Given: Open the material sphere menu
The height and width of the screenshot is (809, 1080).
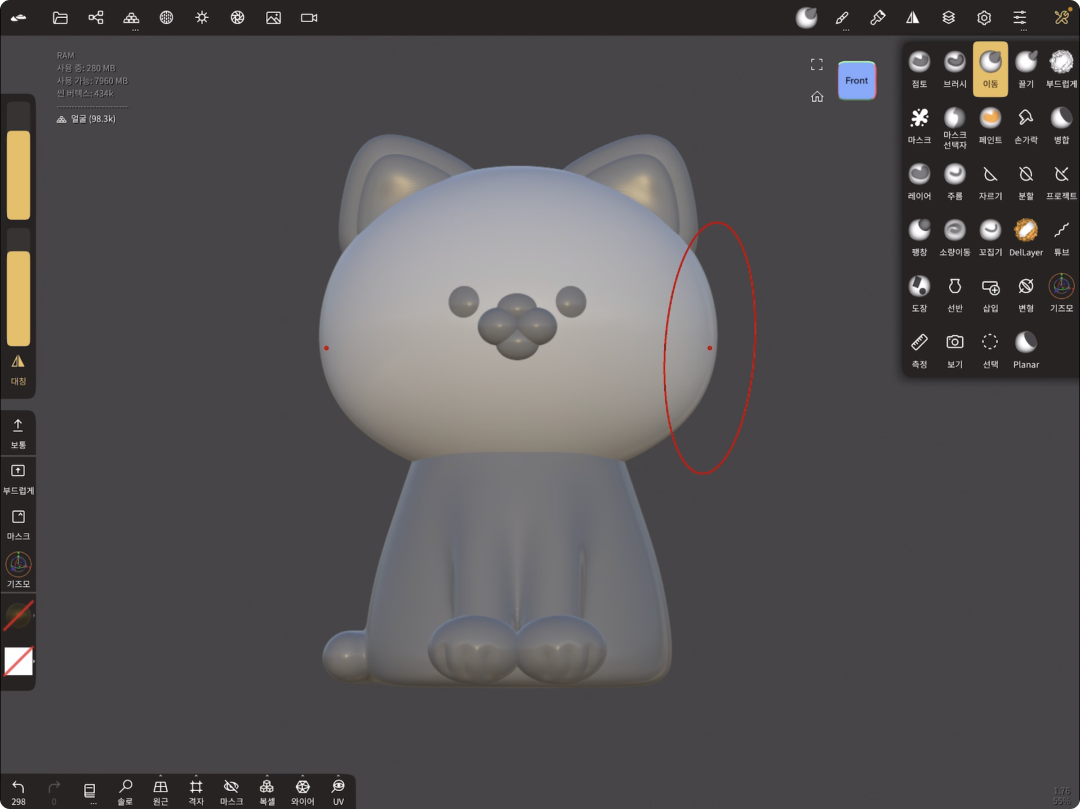Looking at the screenshot, I should pyautogui.click(x=167, y=17).
